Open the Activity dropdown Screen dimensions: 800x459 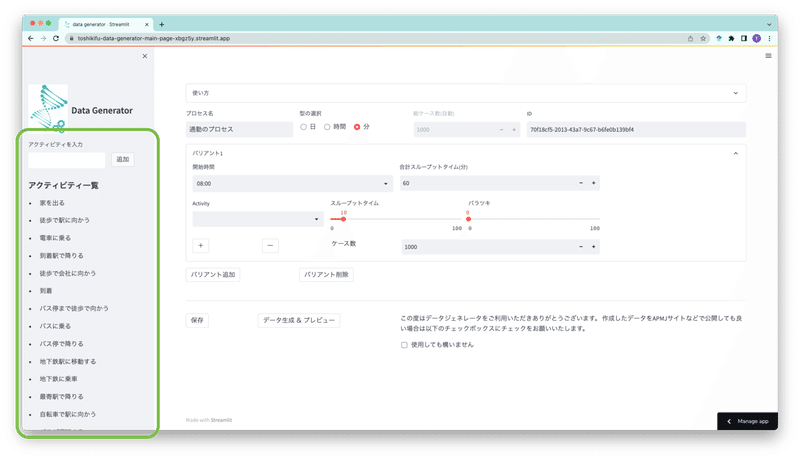tap(258, 219)
